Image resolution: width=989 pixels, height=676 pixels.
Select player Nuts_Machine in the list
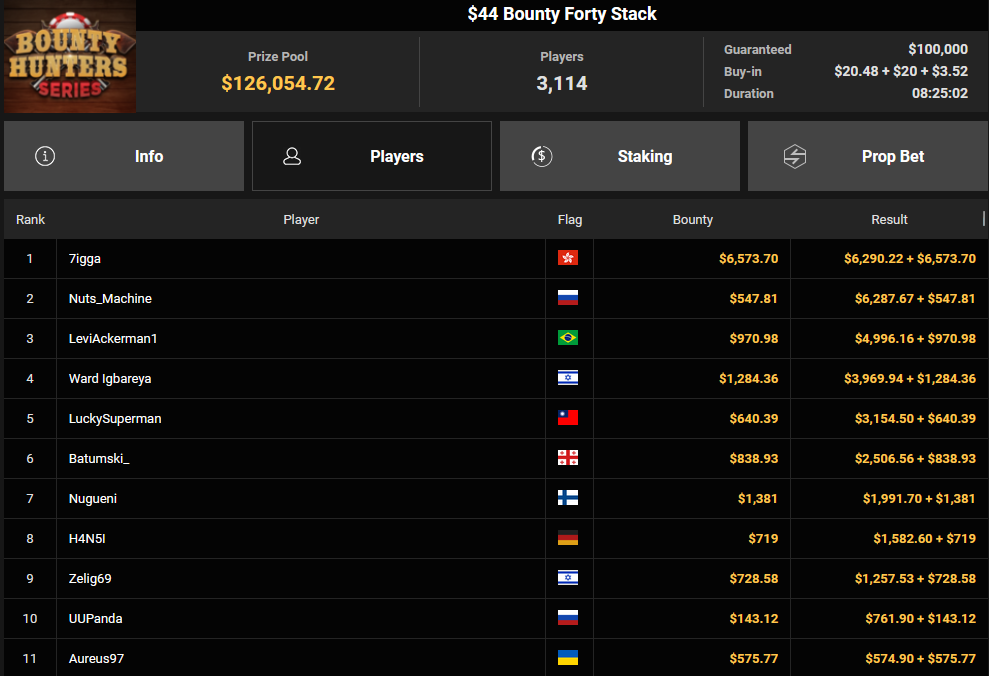[110, 298]
